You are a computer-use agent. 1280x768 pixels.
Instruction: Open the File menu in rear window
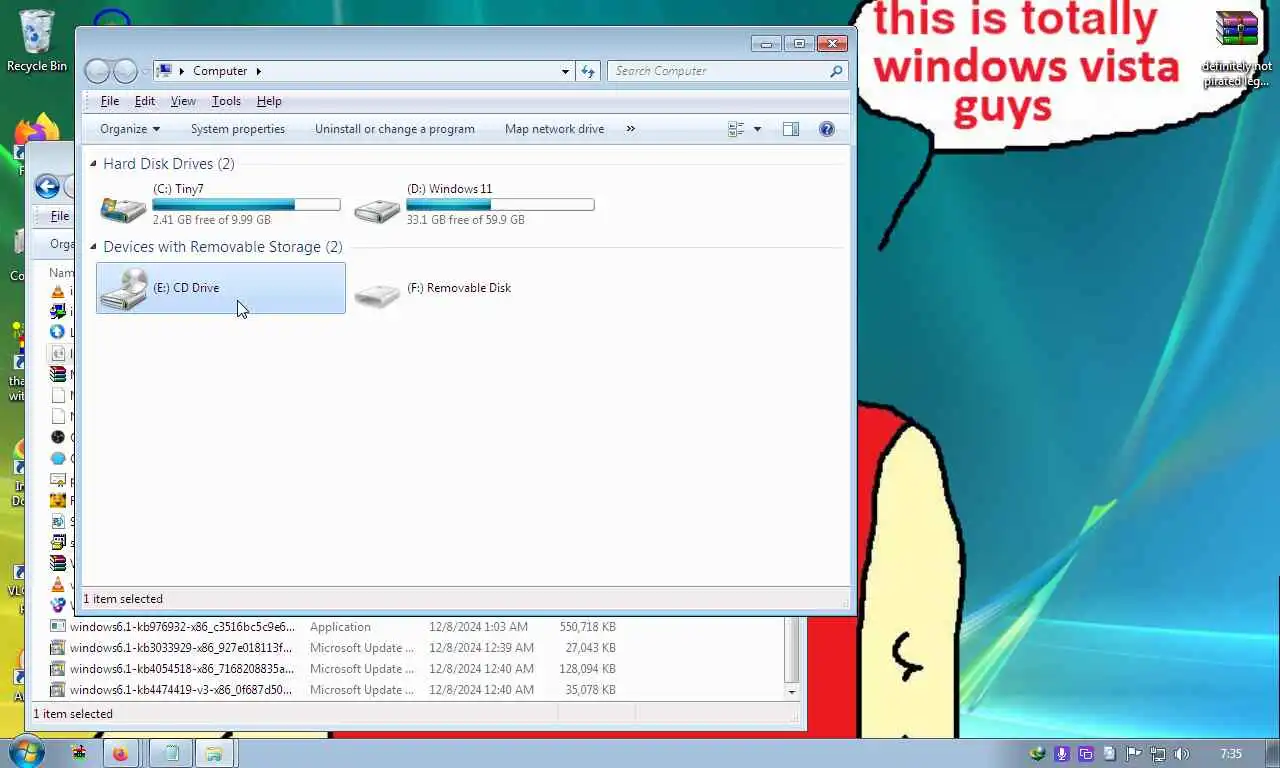pyautogui.click(x=60, y=216)
